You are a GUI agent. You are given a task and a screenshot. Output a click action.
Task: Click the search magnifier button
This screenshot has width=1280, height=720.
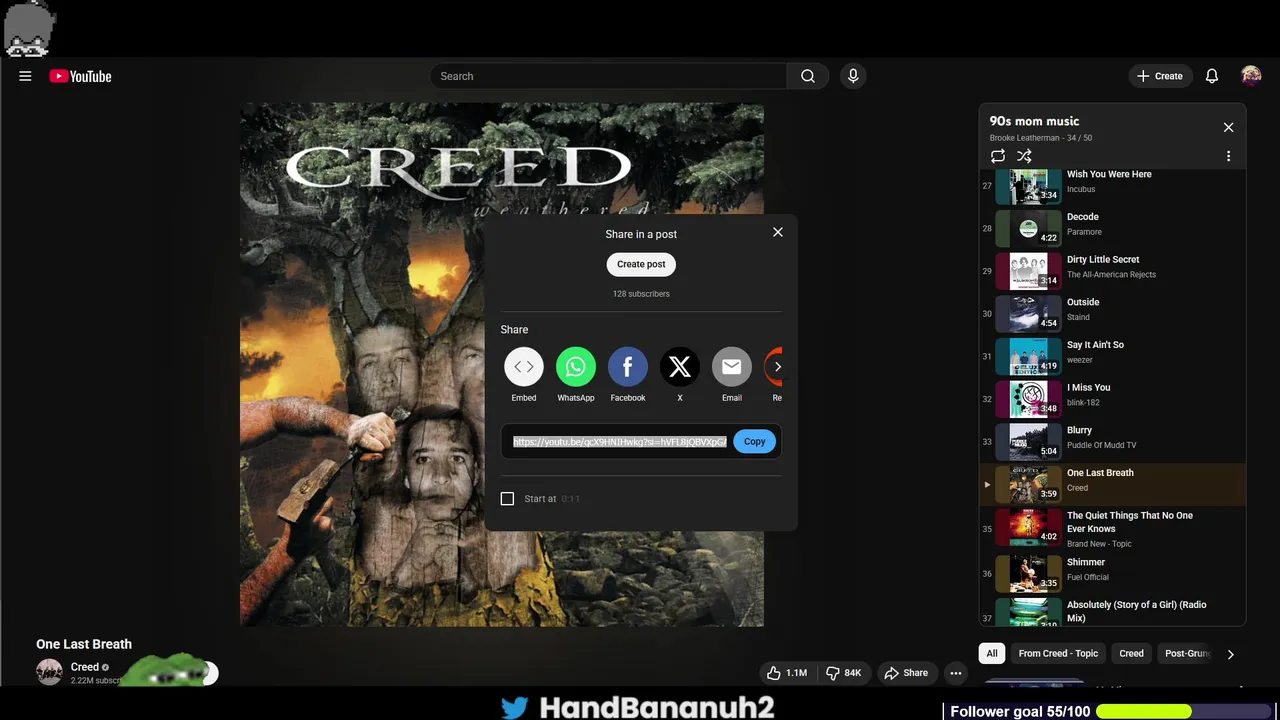point(808,76)
